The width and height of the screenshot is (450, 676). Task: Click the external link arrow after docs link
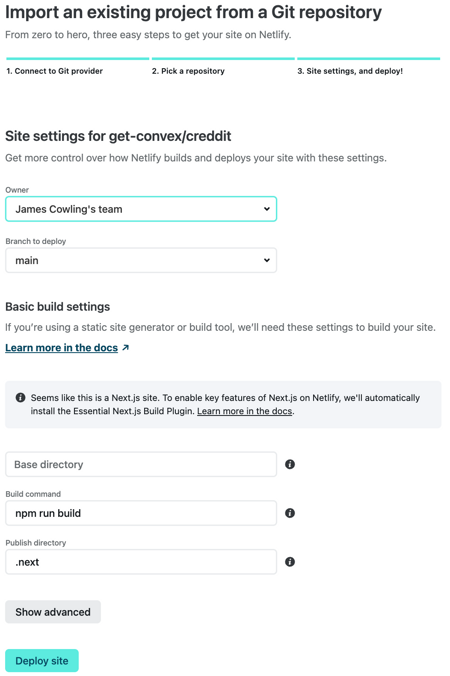125,347
